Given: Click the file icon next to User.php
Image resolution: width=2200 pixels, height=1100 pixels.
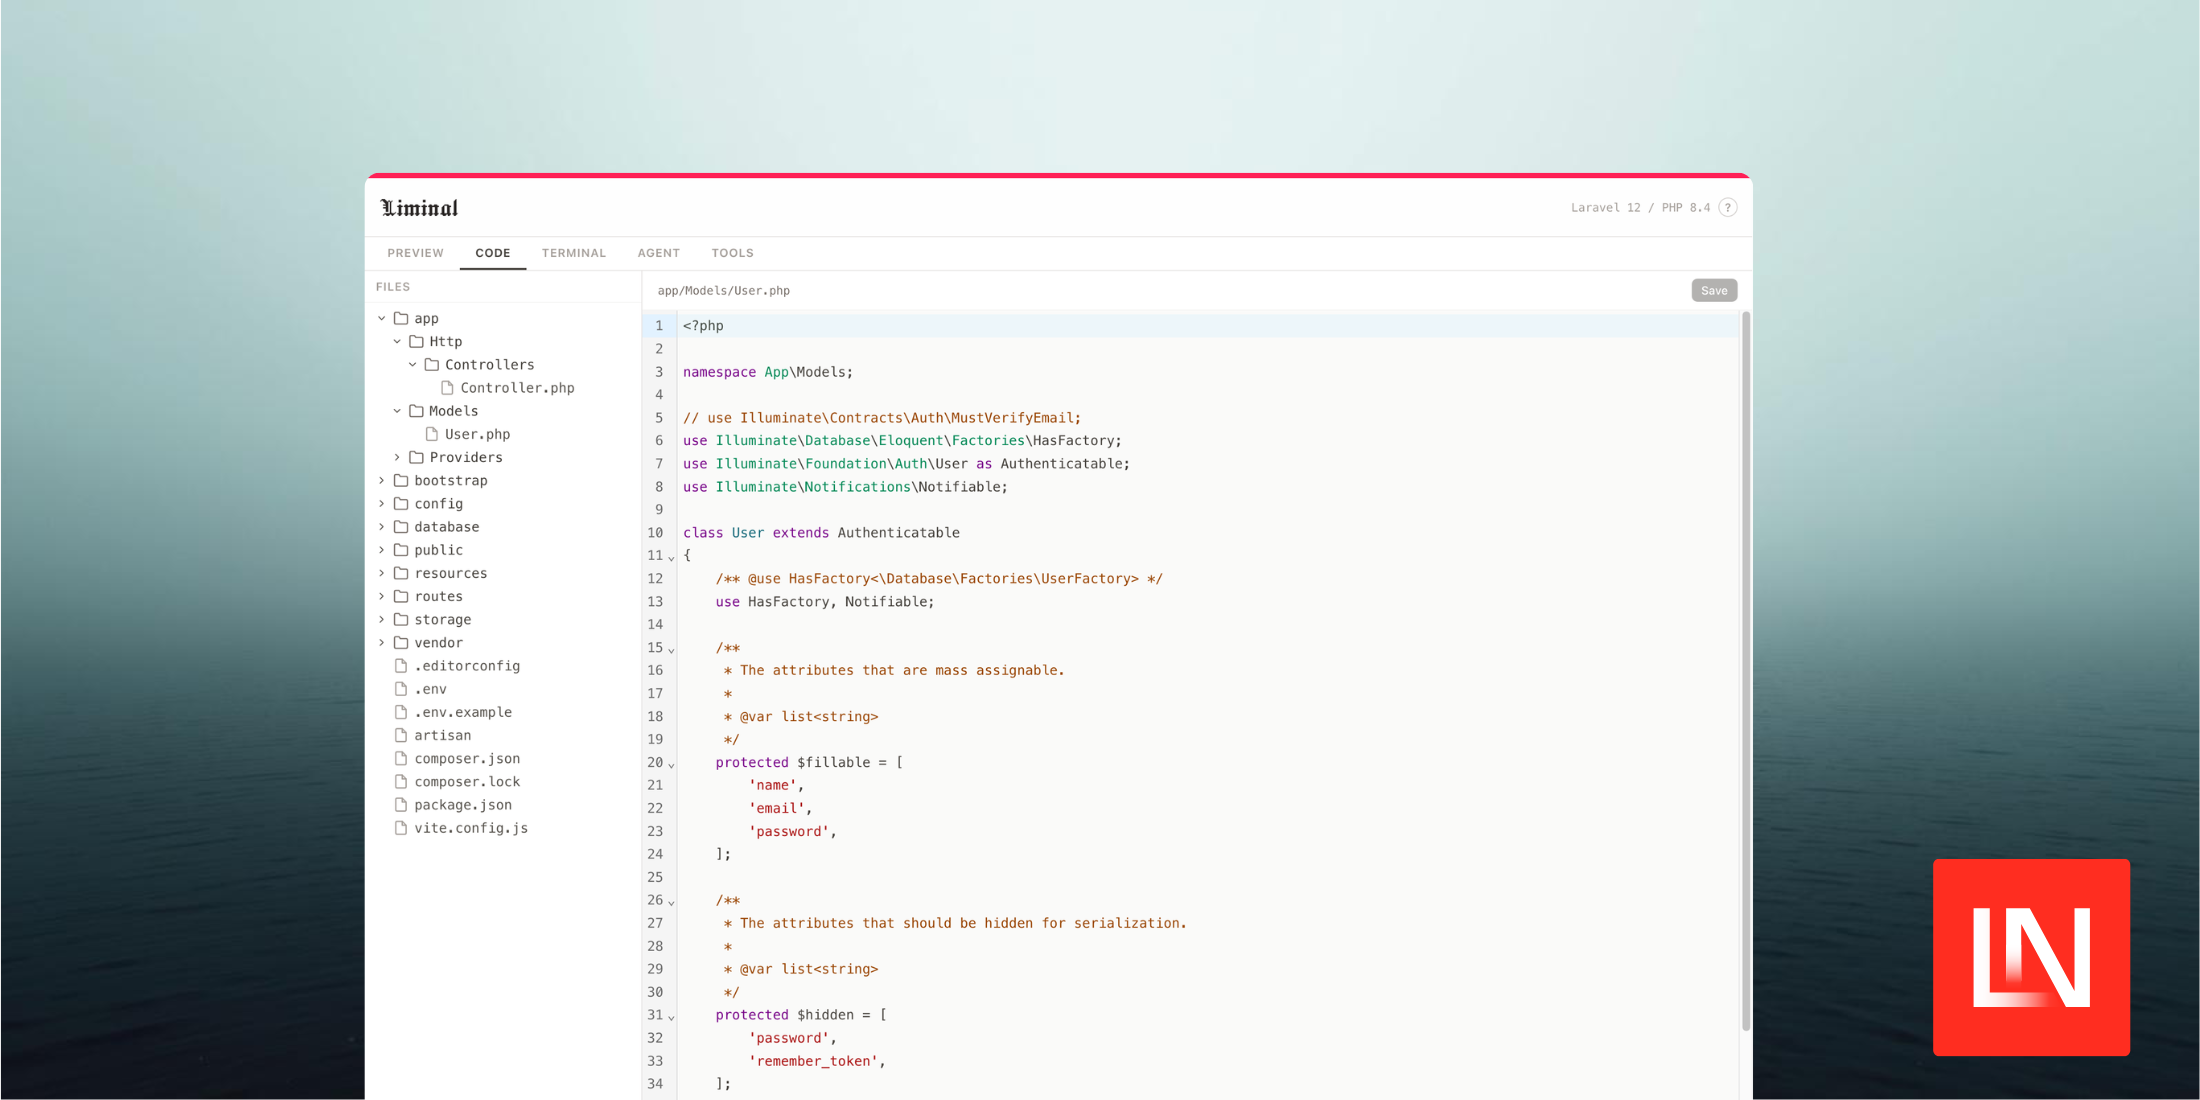Looking at the screenshot, I should 432,434.
